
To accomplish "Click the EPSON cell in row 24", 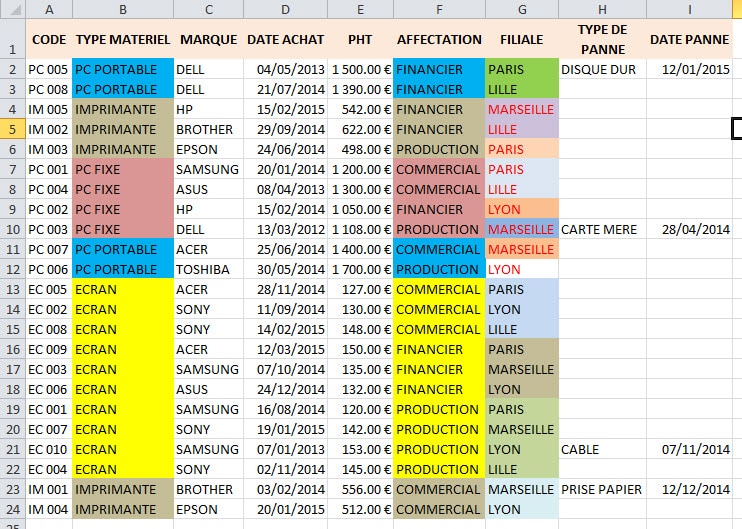I will 209,509.
